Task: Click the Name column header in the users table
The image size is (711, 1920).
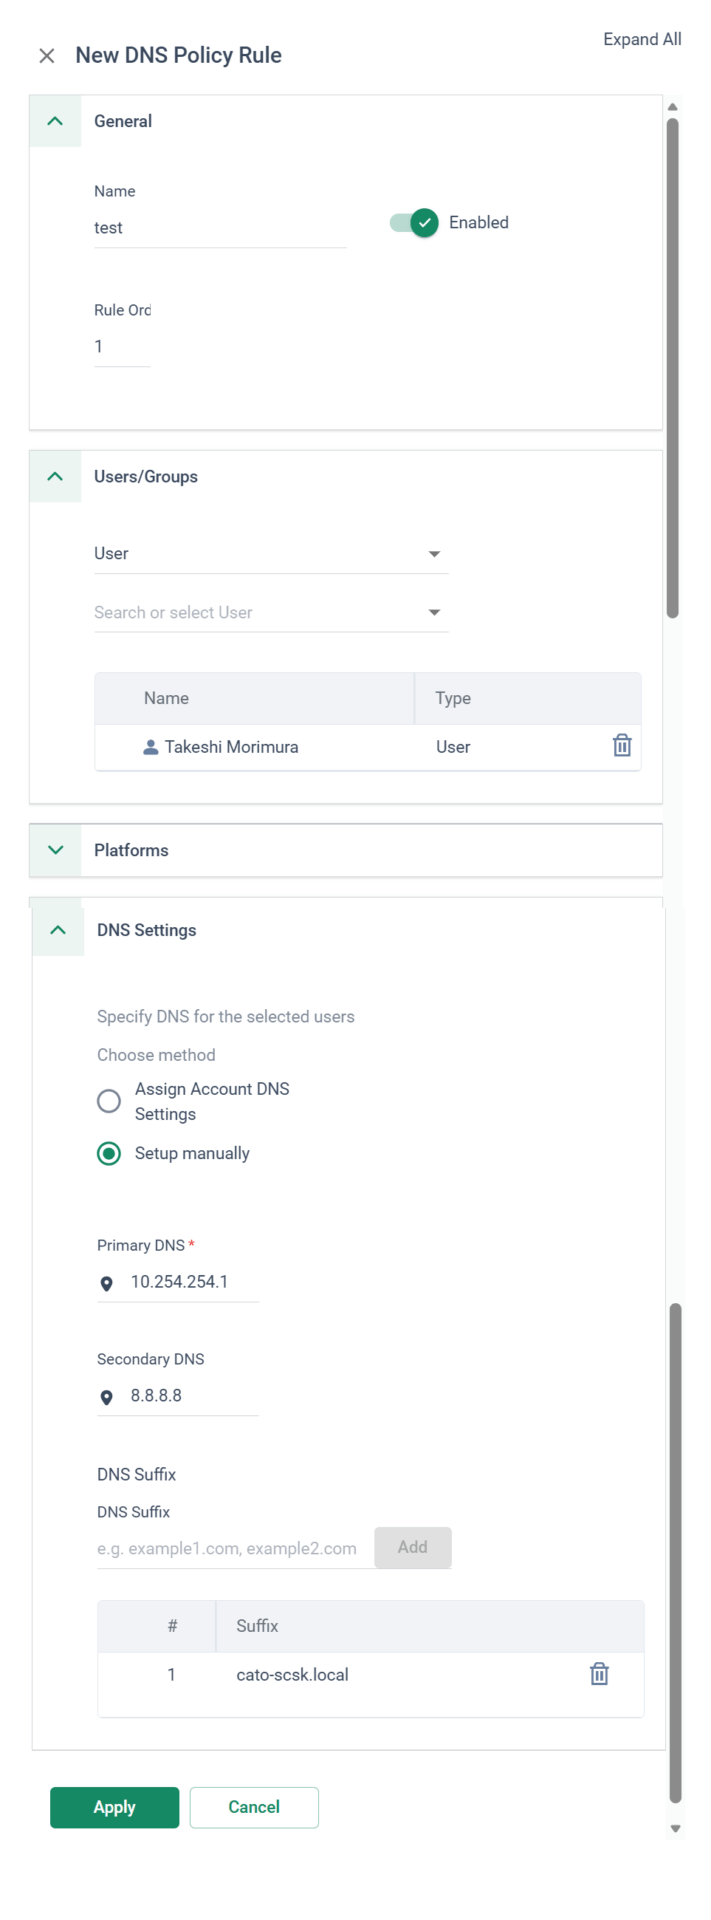Action: click(166, 698)
